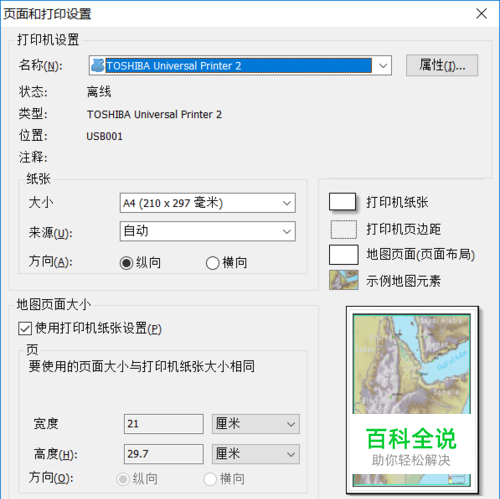
Task: Click the width 21 input field
Action: coord(164,424)
